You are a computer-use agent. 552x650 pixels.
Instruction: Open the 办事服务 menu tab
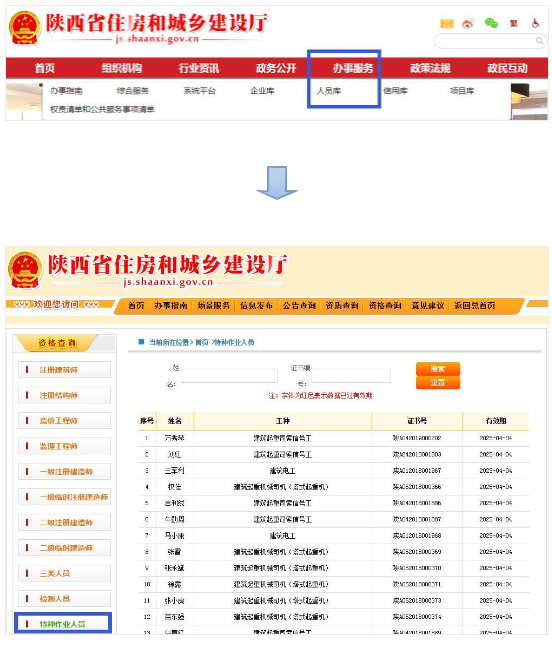[353, 68]
